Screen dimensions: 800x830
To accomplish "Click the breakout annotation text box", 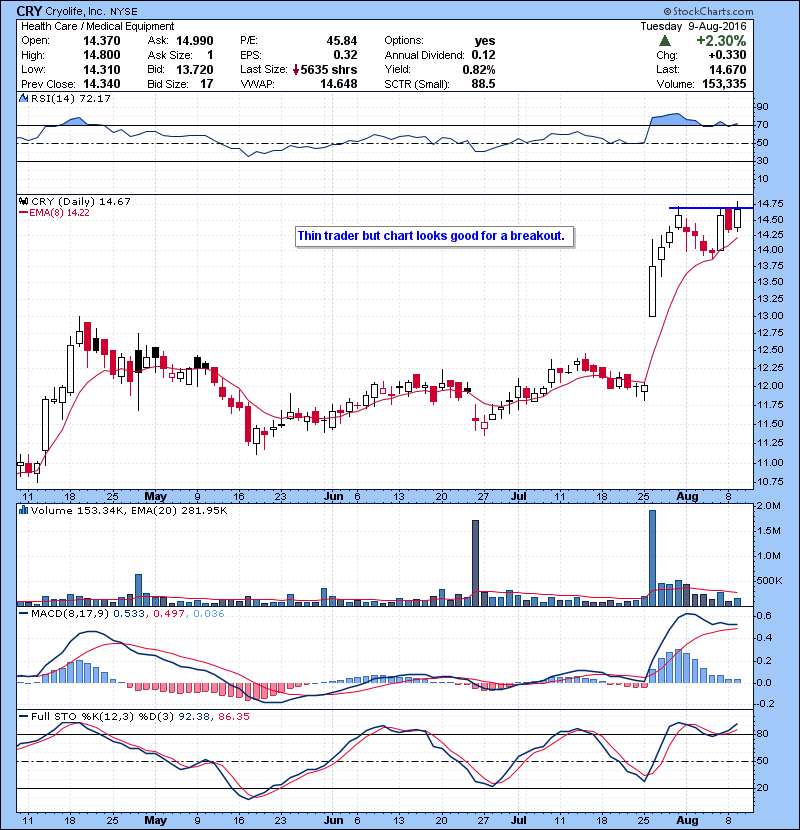I will [x=434, y=236].
